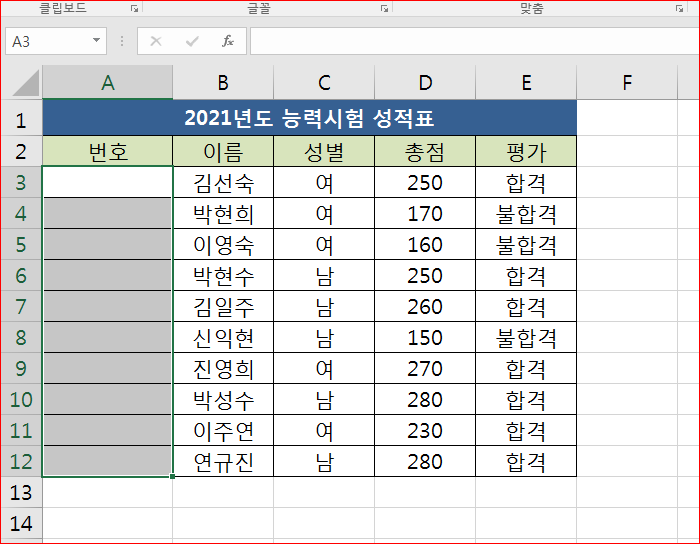Click the score cell 150
The image size is (700, 544).
click(425, 337)
